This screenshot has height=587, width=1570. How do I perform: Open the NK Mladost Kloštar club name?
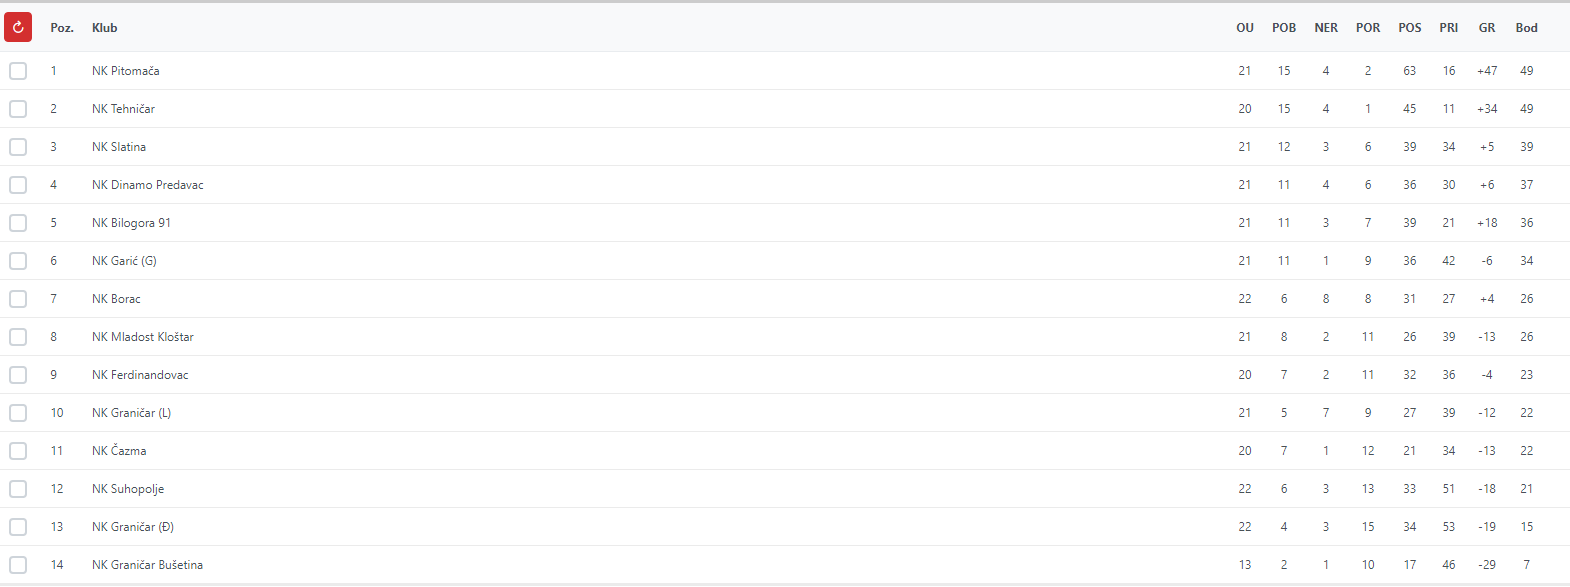pos(143,337)
